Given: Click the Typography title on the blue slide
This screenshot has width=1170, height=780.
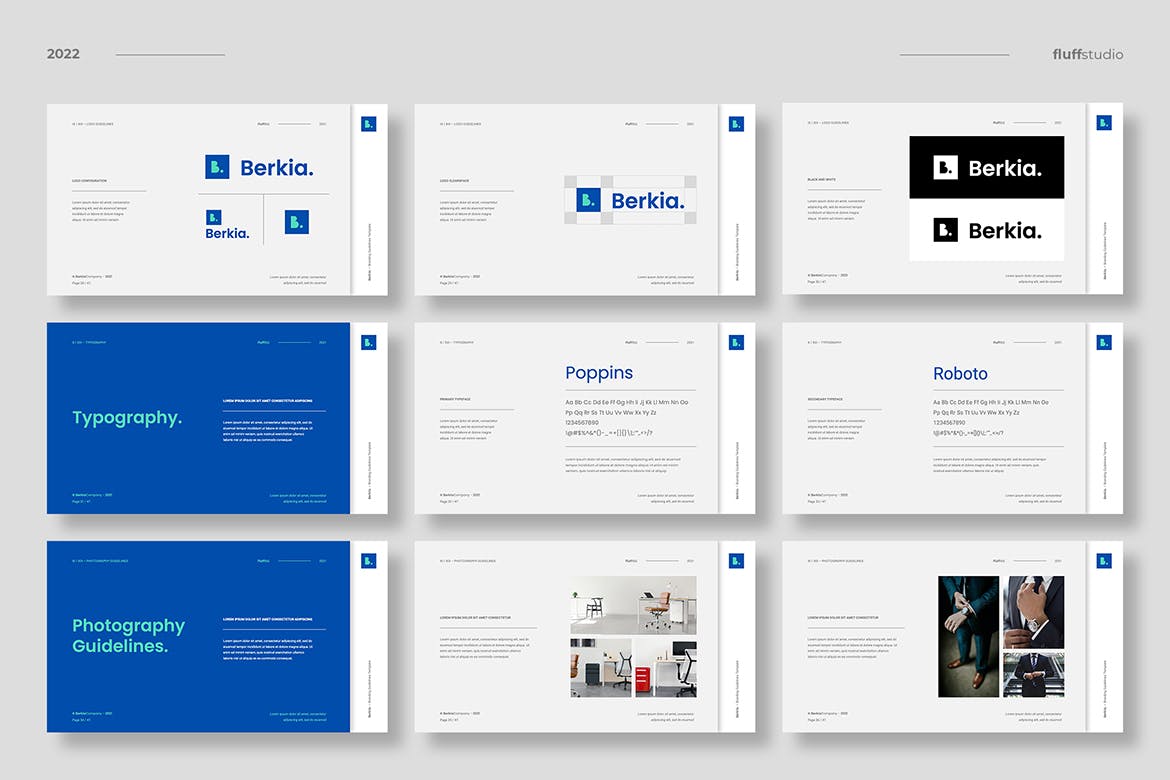Looking at the screenshot, I should [127, 418].
